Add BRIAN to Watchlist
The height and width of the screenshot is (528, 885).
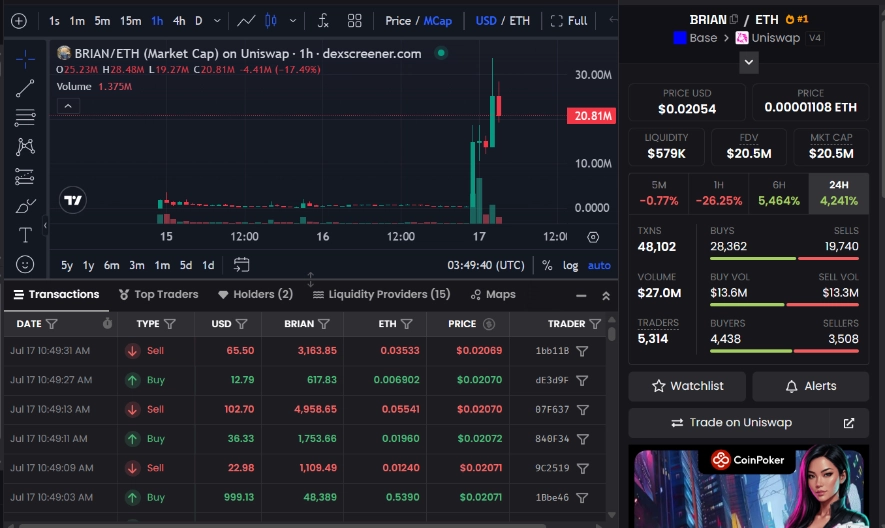point(687,386)
